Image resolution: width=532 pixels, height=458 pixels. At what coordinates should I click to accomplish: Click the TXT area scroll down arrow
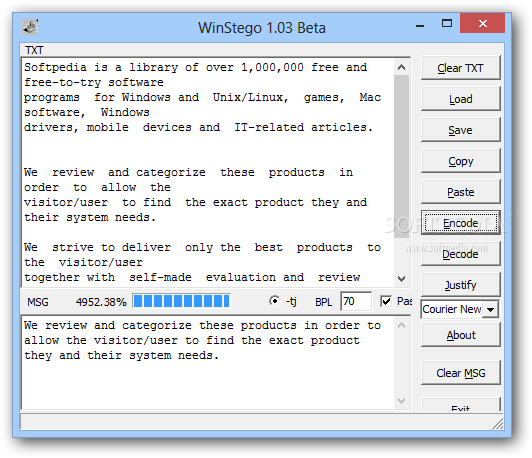(x=401, y=279)
